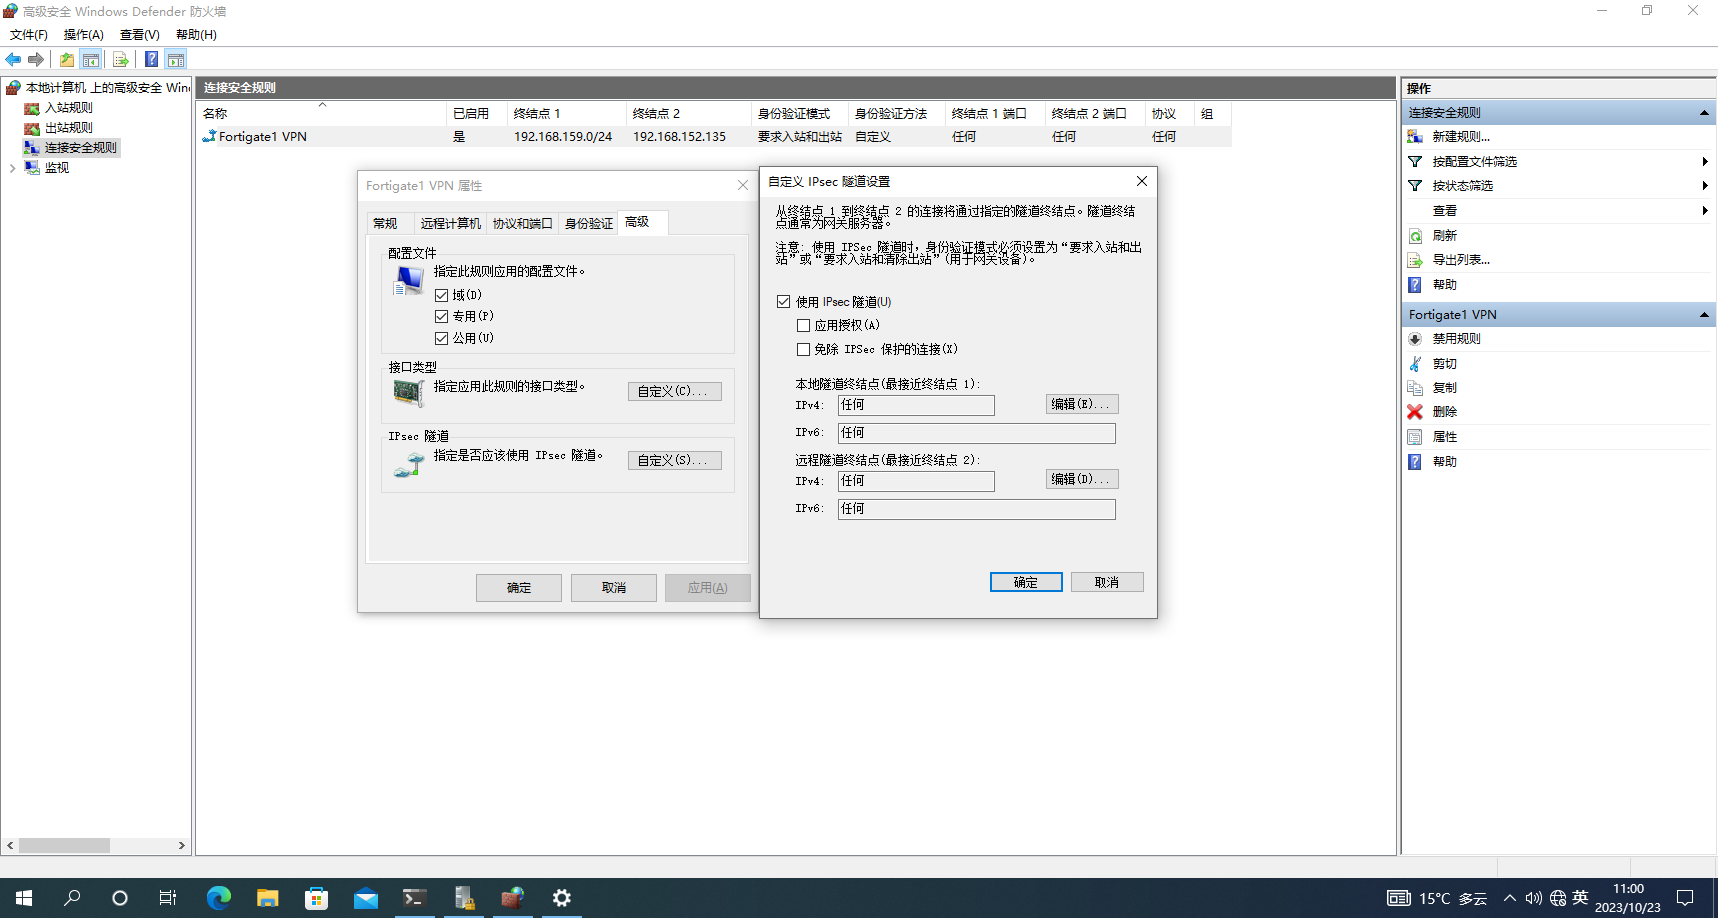This screenshot has height=918, width=1718.
Task: Sort by the 身份验证模式 column header
Action: pyautogui.click(x=800, y=114)
